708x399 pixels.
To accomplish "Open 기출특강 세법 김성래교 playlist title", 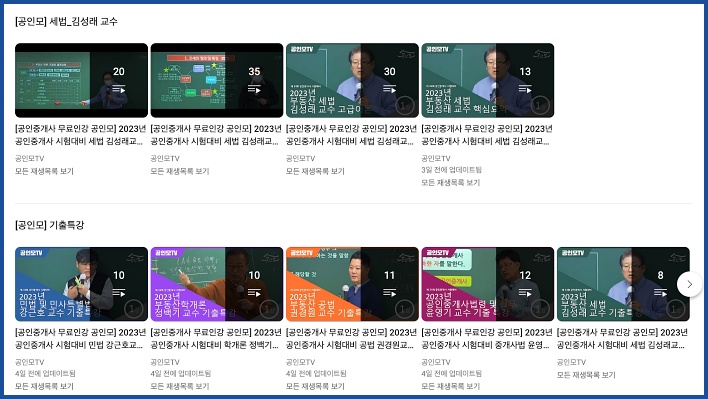I will pyautogui.click(x=622, y=339).
